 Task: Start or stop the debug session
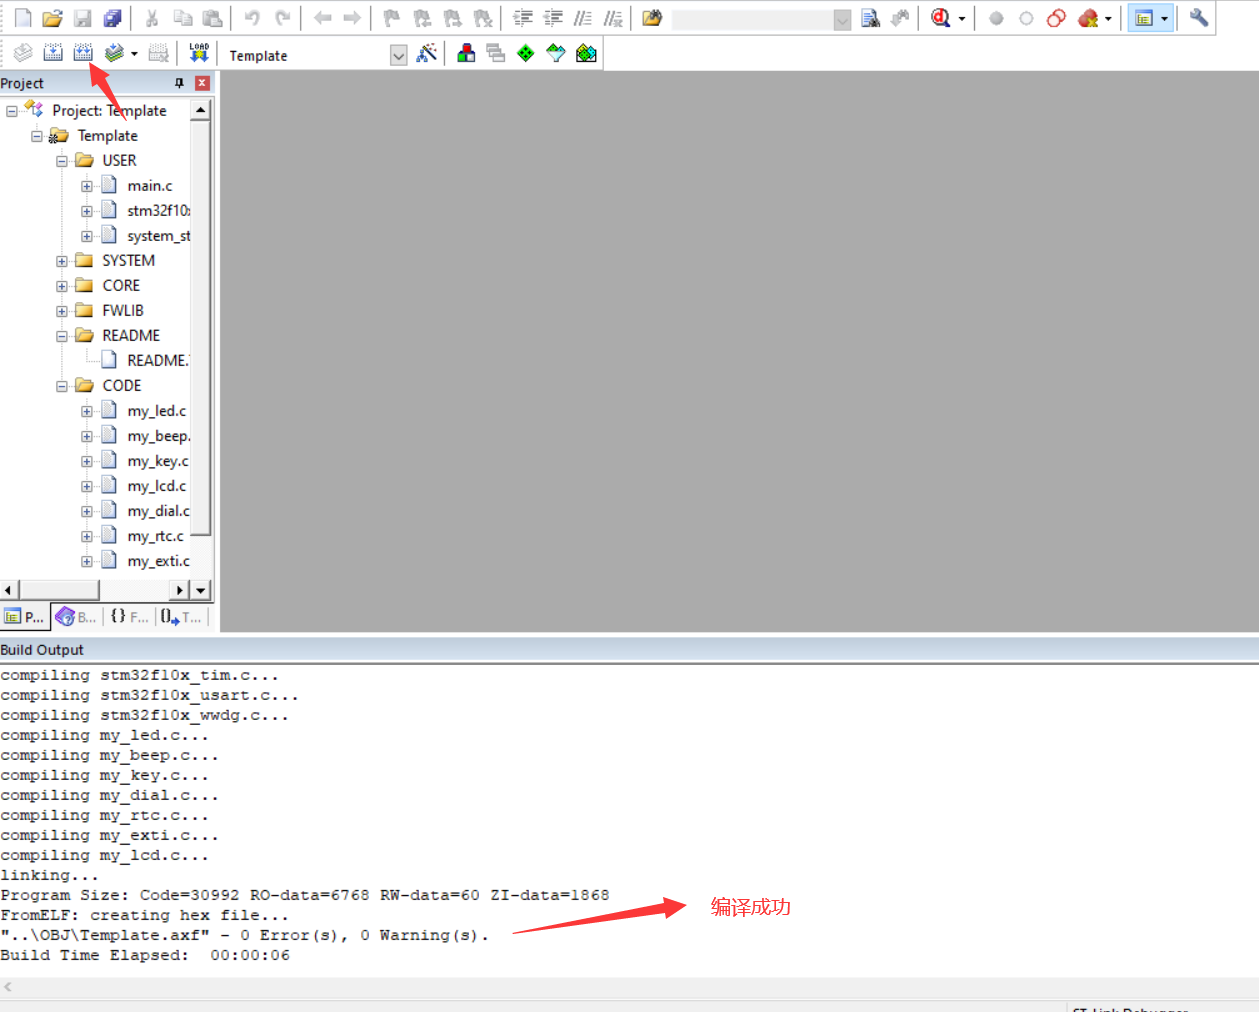click(x=940, y=18)
